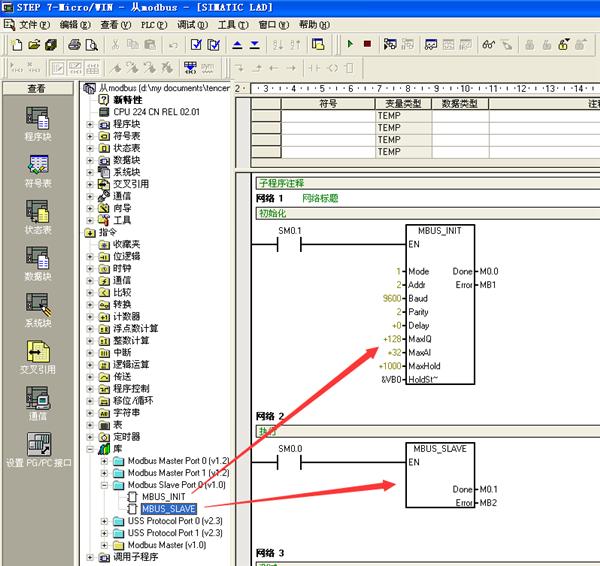Open Symbol Table in the view sidebar
Viewport: 600px width, 566px height.
(x=38, y=171)
